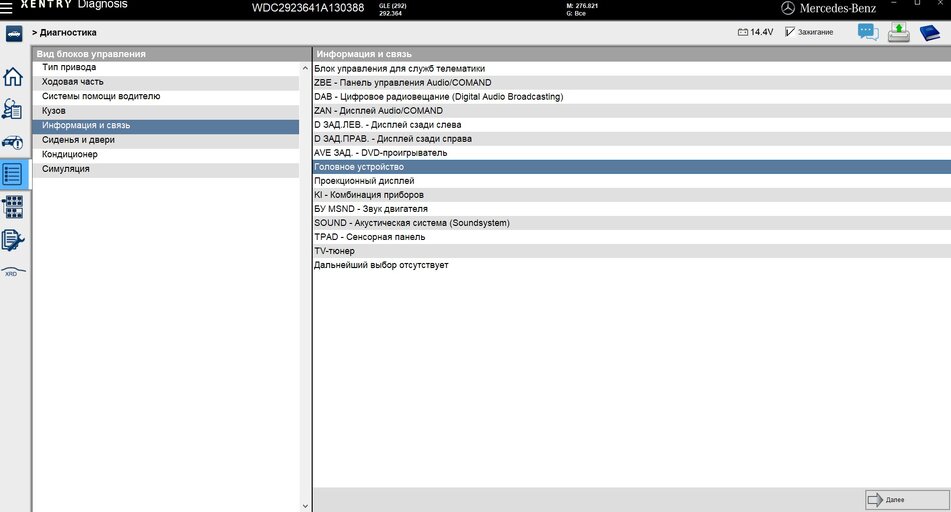Viewport: 951px width, 512px height.
Task: Choose Проекционный дисплей entry
Action: 632,181
